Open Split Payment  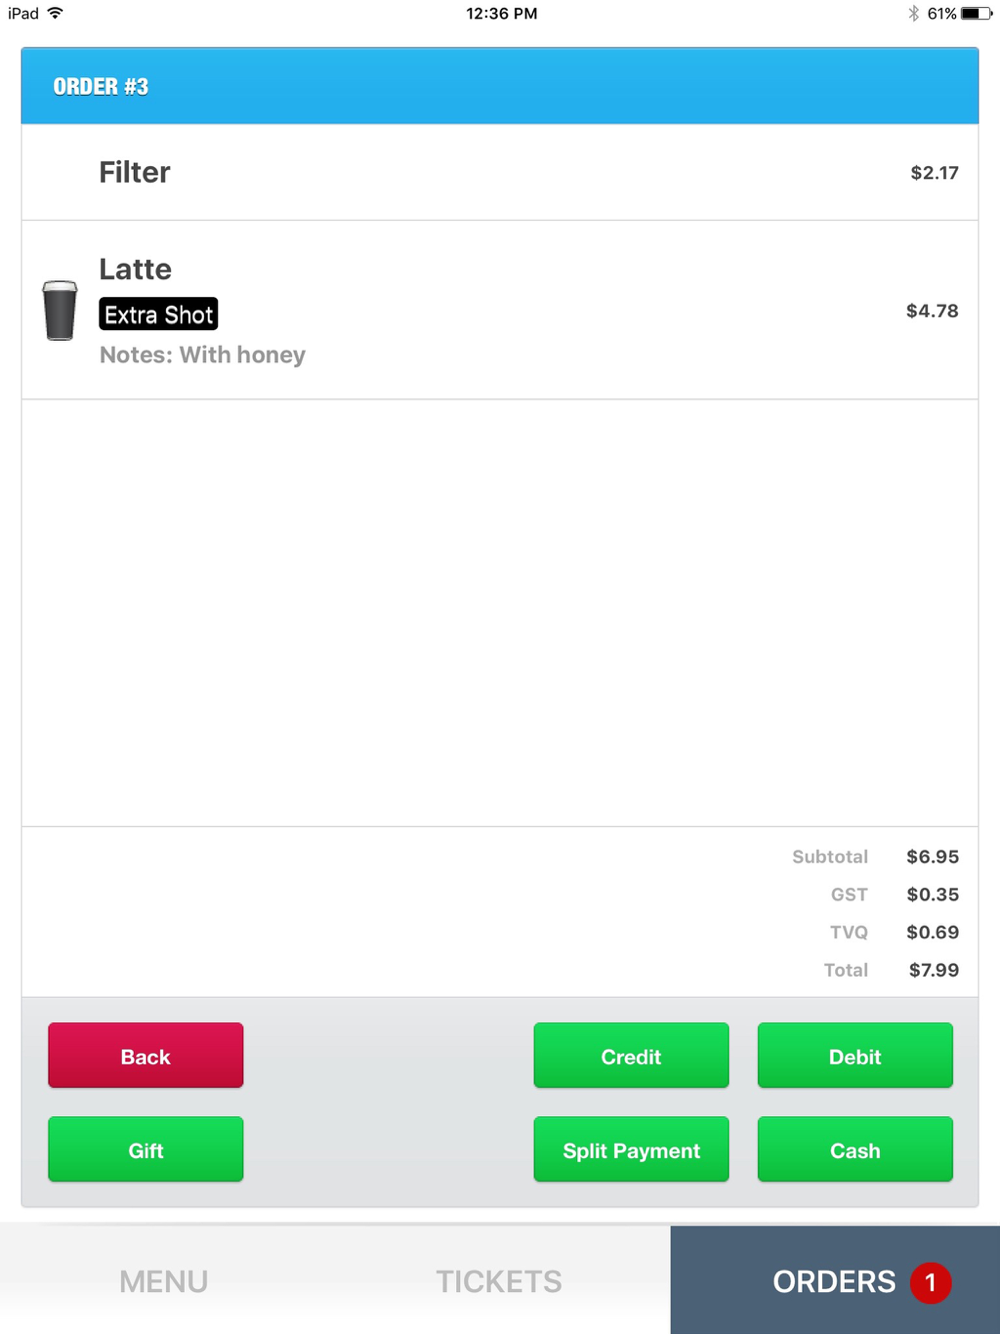click(631, 1150)
